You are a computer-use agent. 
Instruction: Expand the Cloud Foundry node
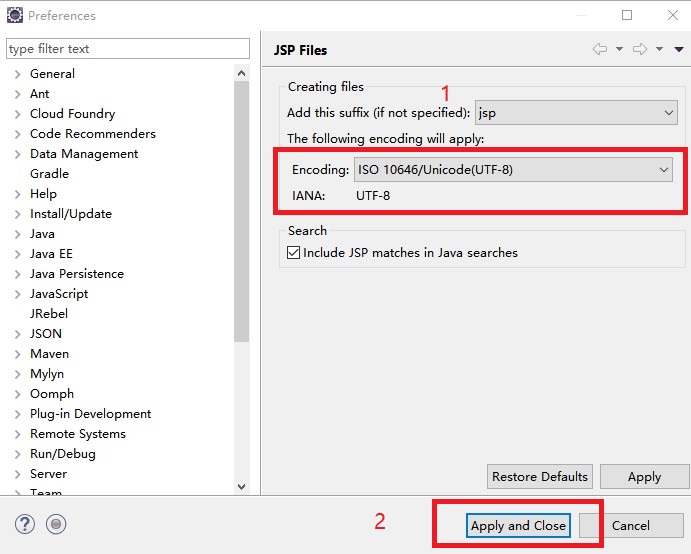pyautogui.click(x=18, y=114)
